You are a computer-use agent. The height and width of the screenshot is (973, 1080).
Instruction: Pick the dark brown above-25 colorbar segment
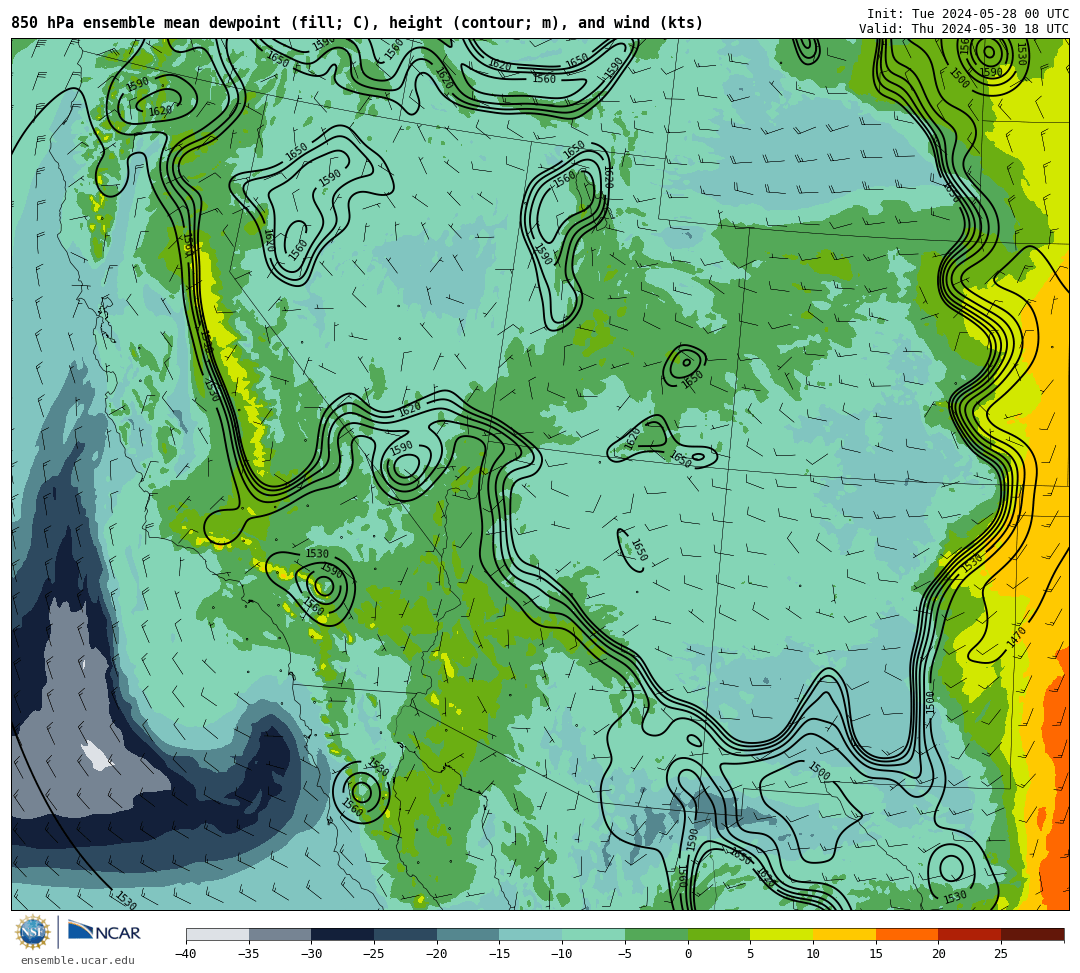[1033, 934]
